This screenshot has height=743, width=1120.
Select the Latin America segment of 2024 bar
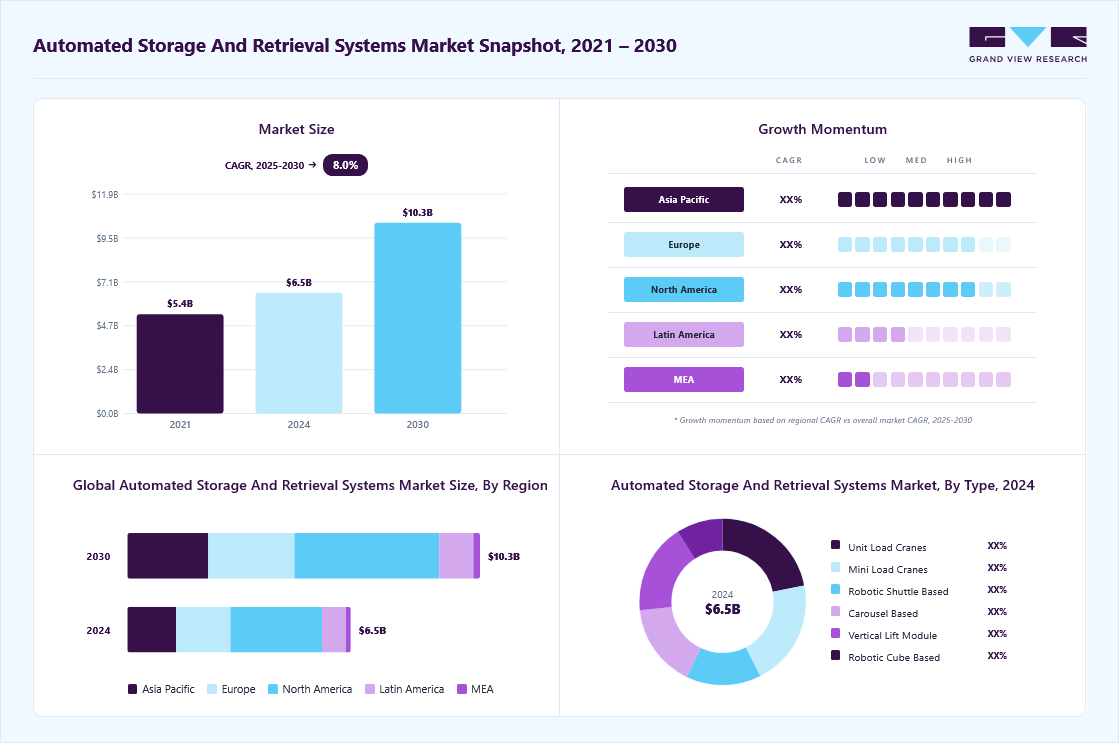[334, 629]
